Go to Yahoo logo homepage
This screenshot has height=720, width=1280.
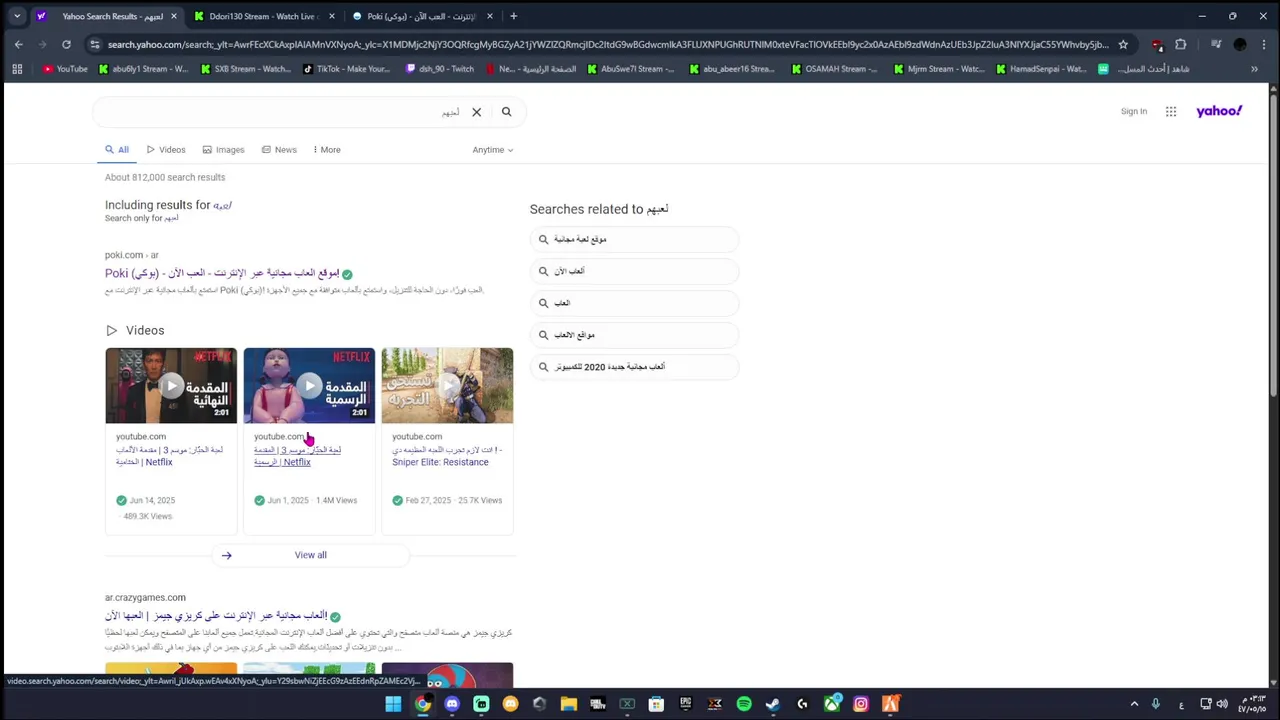coord(1219,111)
